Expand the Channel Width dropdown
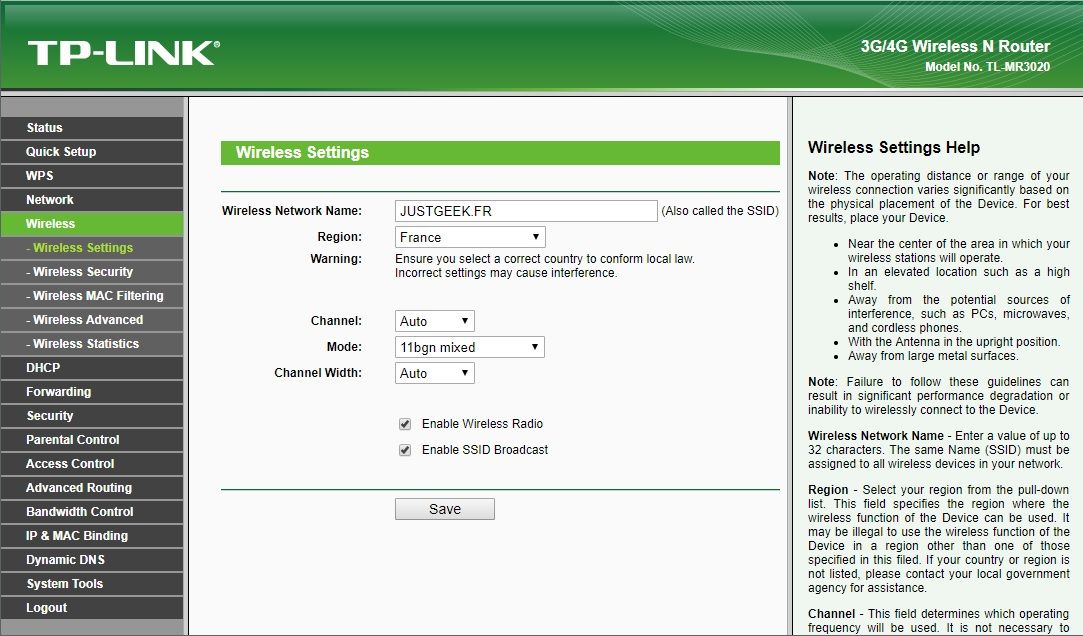Viewport: 1083px width, 636px height. coord(435,373)
